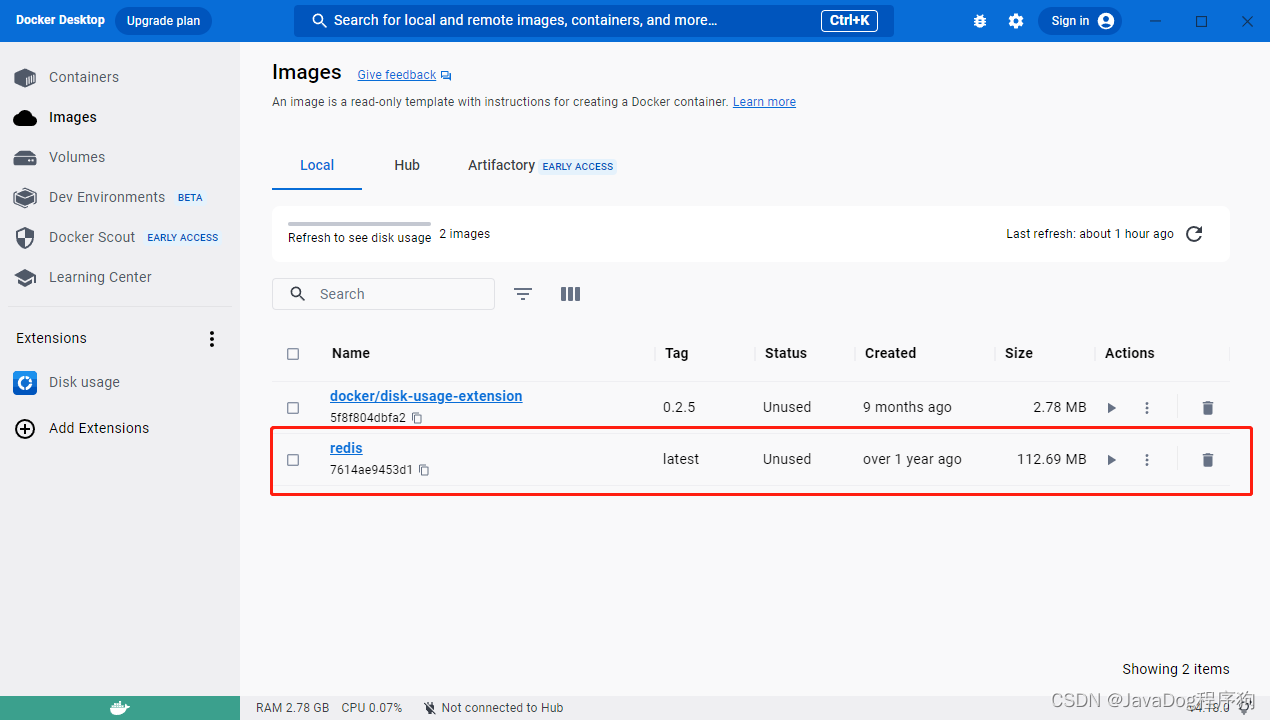Open the filter dropdown above image list
Screen dimensions: 1270x720
[523, 293]
